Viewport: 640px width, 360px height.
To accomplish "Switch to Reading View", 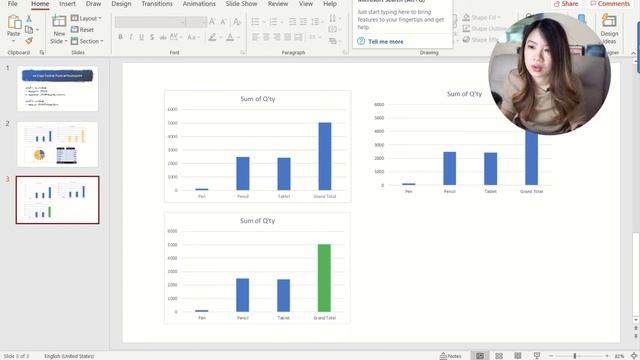I will [x=518, y=356].
